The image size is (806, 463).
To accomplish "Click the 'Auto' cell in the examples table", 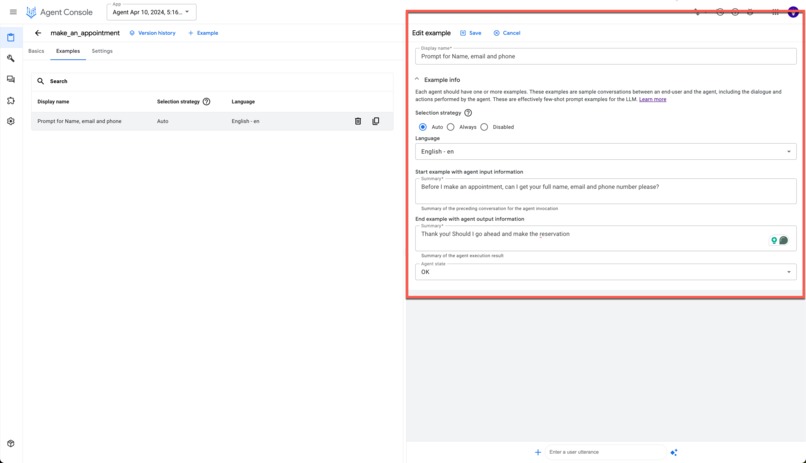I will pos(162,121).
